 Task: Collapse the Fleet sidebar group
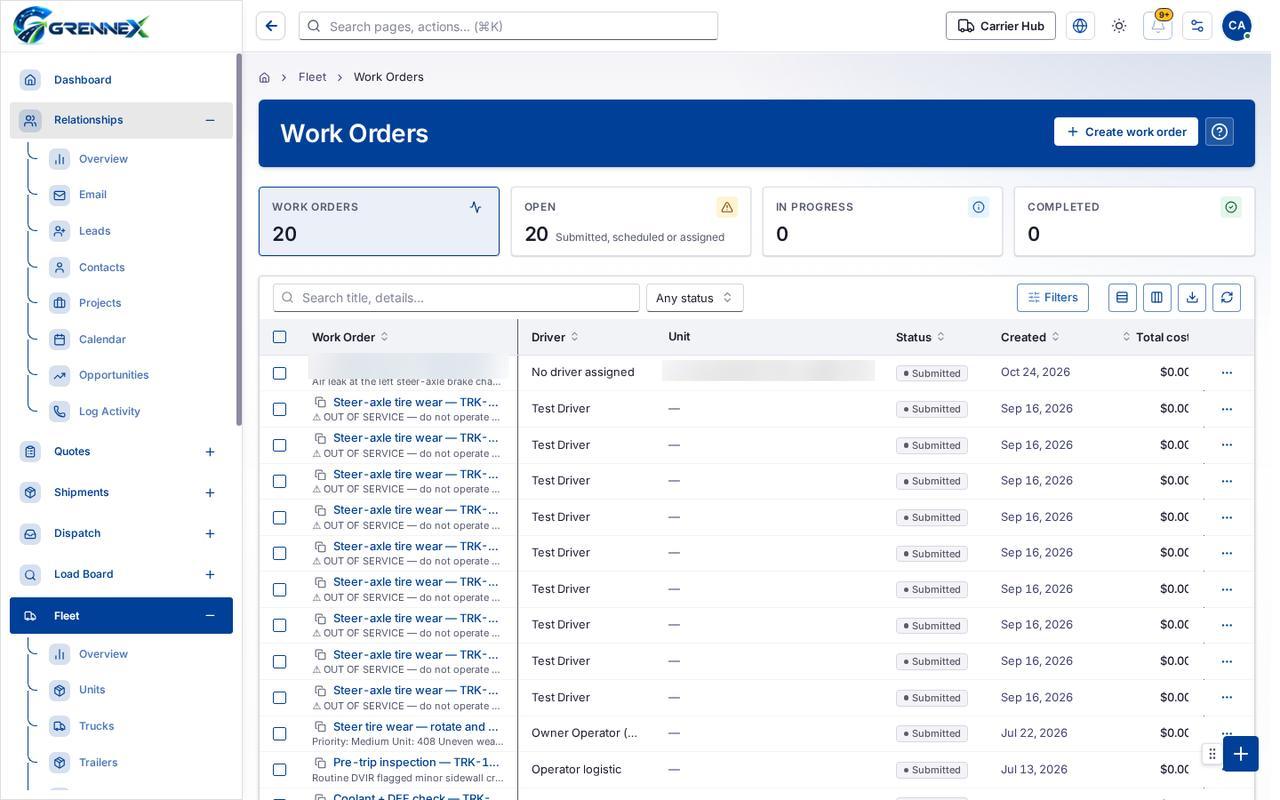point(210,616)
